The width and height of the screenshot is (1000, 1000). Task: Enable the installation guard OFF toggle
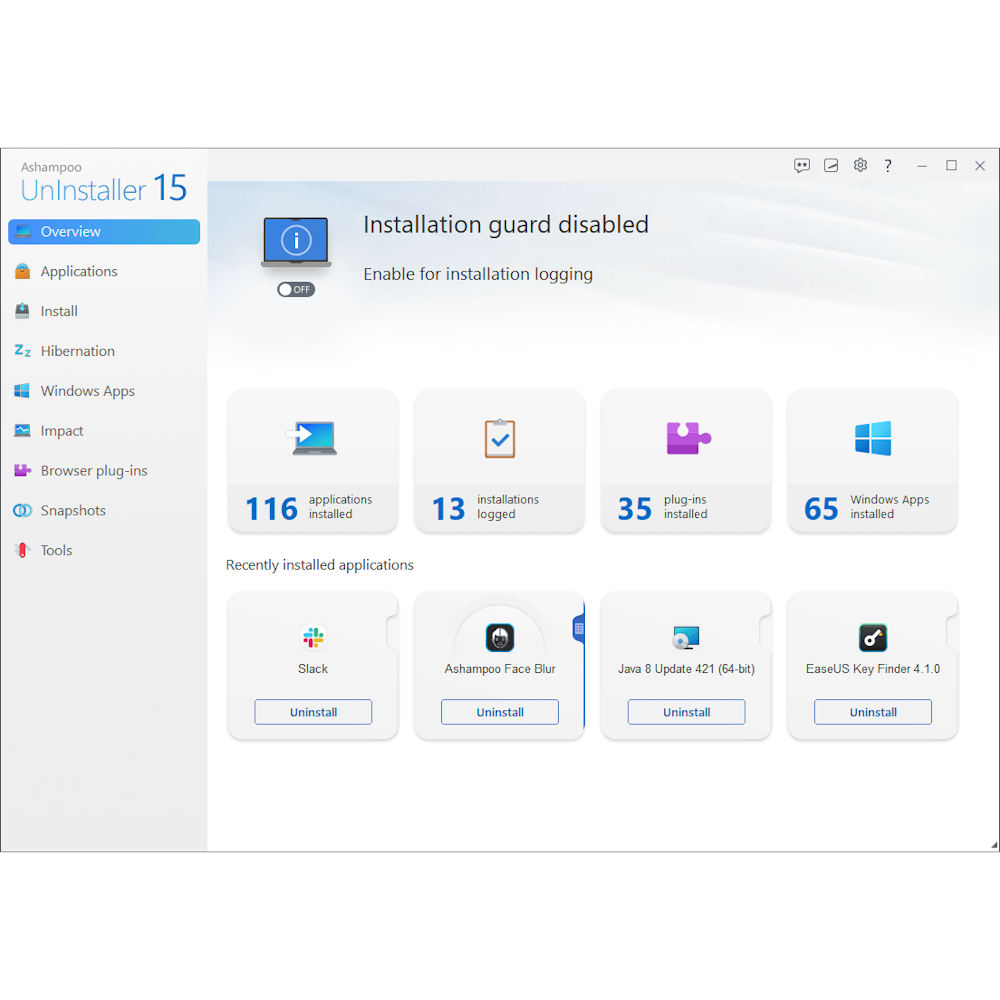point(295,289)
